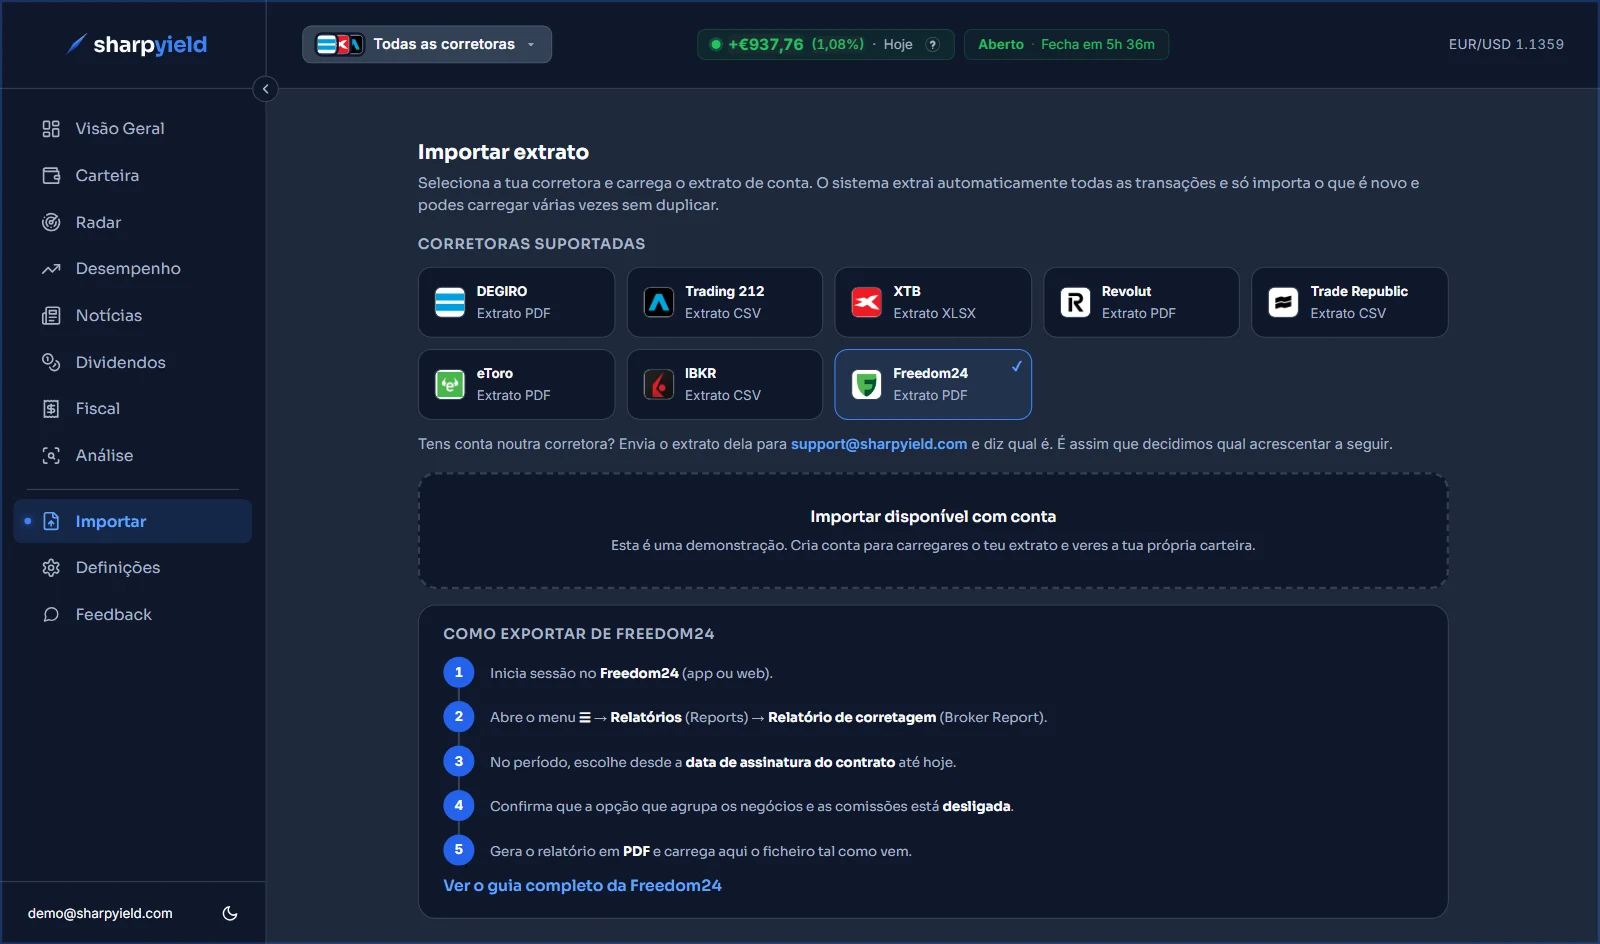Click the Dividendos coins icon
Screen dimensions: 1600x944
[51, 362]
